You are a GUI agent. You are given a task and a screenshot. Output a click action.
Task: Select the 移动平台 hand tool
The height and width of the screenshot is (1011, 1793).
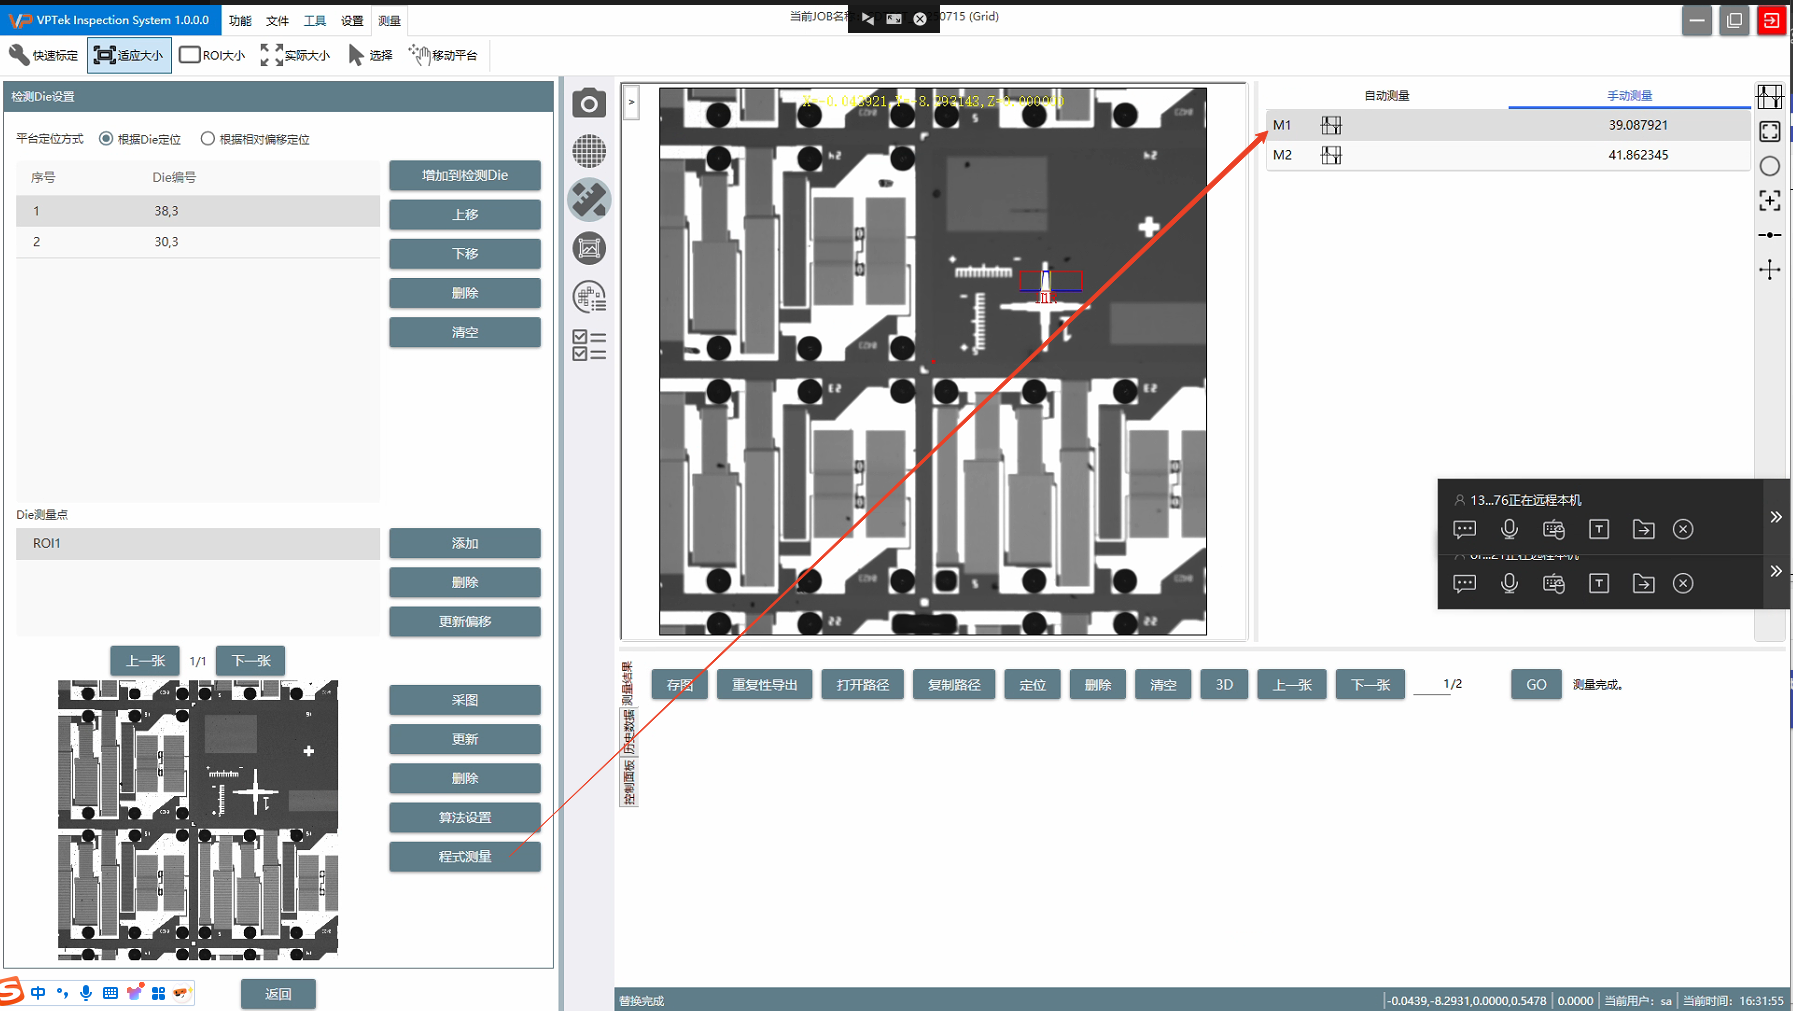(x=443, y=55)
